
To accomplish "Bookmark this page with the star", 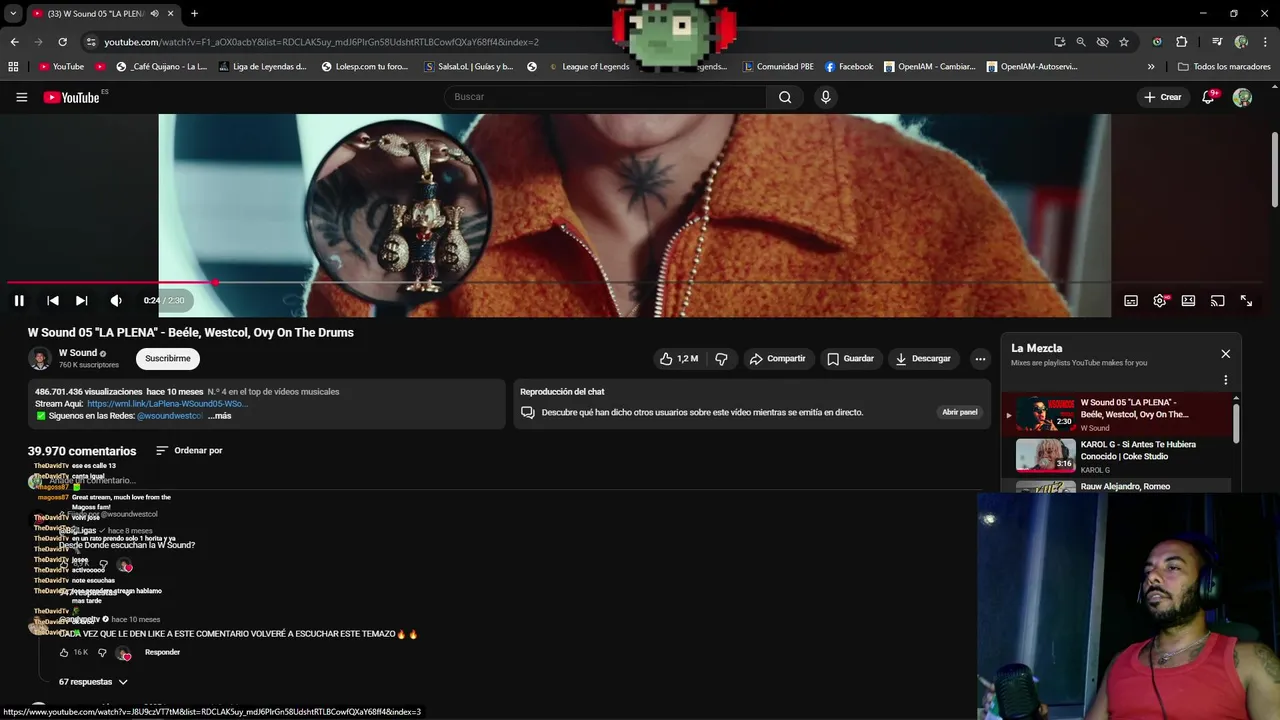I will [1124, 42].
